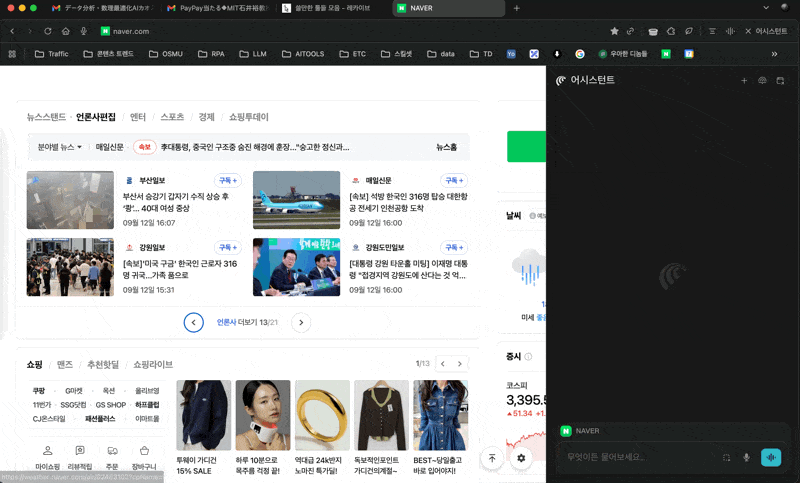Open the Traffic bookmarks folder
This screenshot has height=483, width=800.
tap(51, 53)
